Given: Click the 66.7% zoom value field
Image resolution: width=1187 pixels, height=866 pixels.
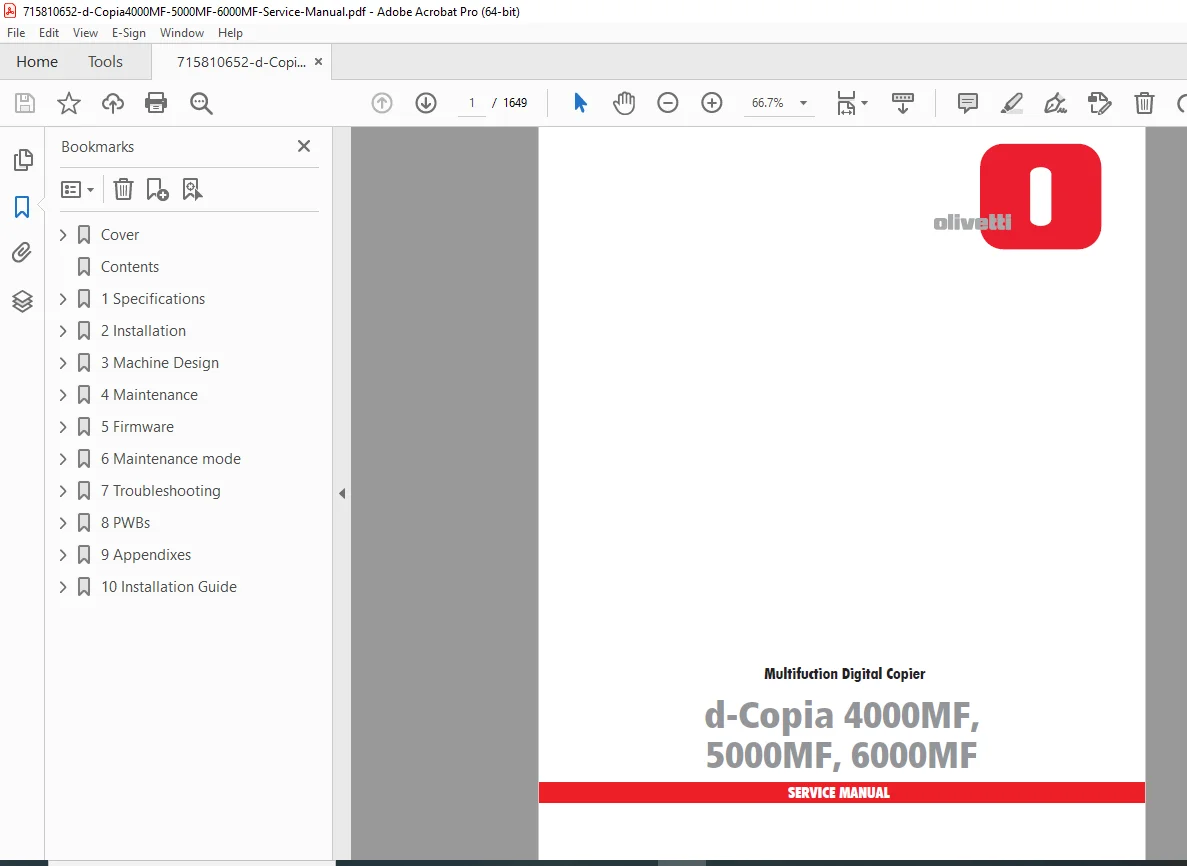Looking at the screenshot, I should pos(768,103).
